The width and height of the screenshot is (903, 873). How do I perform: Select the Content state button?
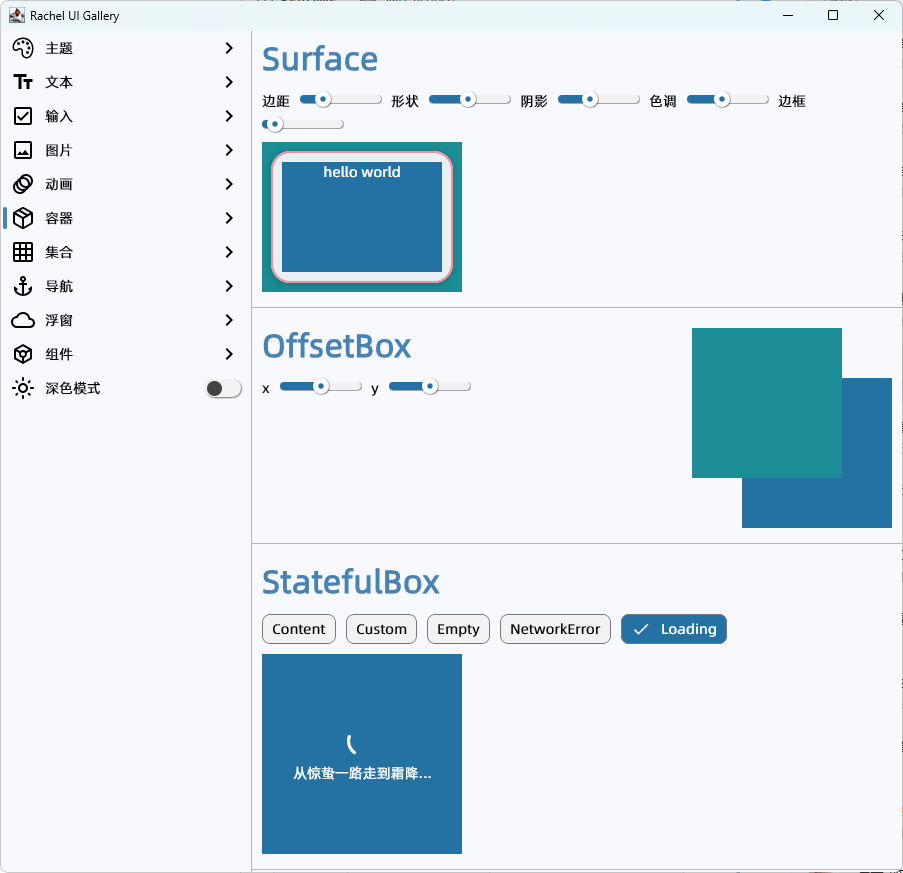point(299,629)
